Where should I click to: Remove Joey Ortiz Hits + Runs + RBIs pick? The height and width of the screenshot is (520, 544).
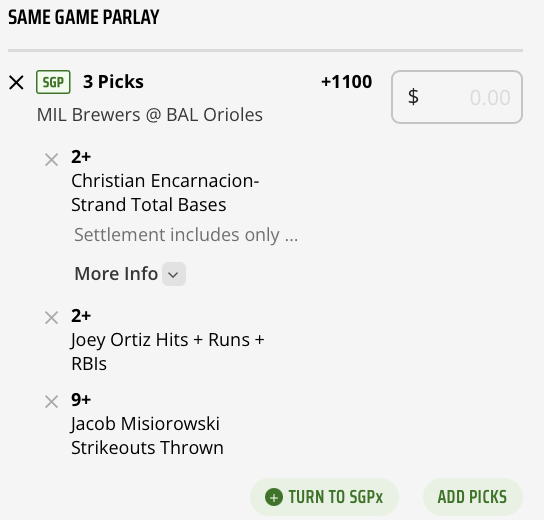coord(51,317)
